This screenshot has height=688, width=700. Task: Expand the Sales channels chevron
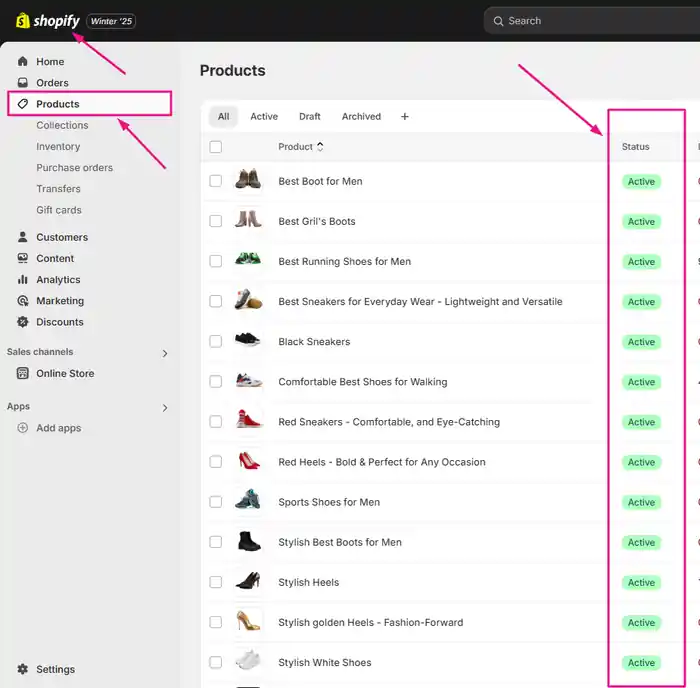tap(165, 354)
